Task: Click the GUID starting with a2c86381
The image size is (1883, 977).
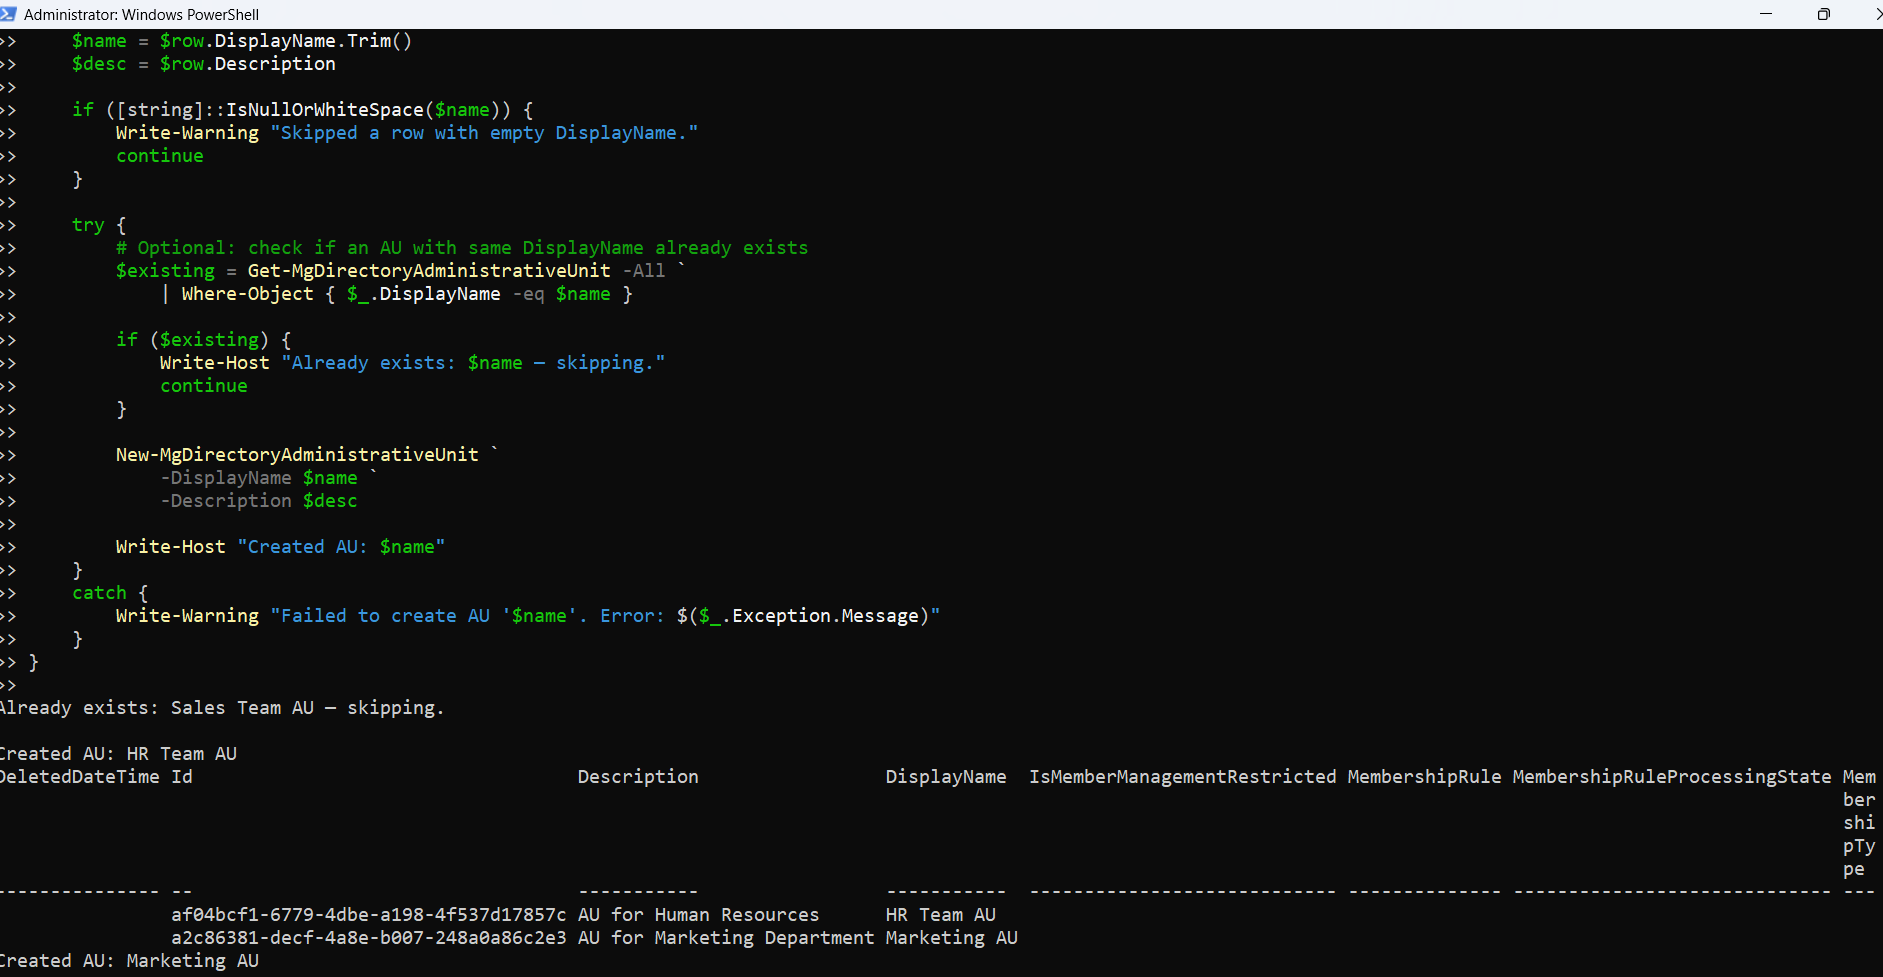Action: pyautogui.click(x=368, y=938)
